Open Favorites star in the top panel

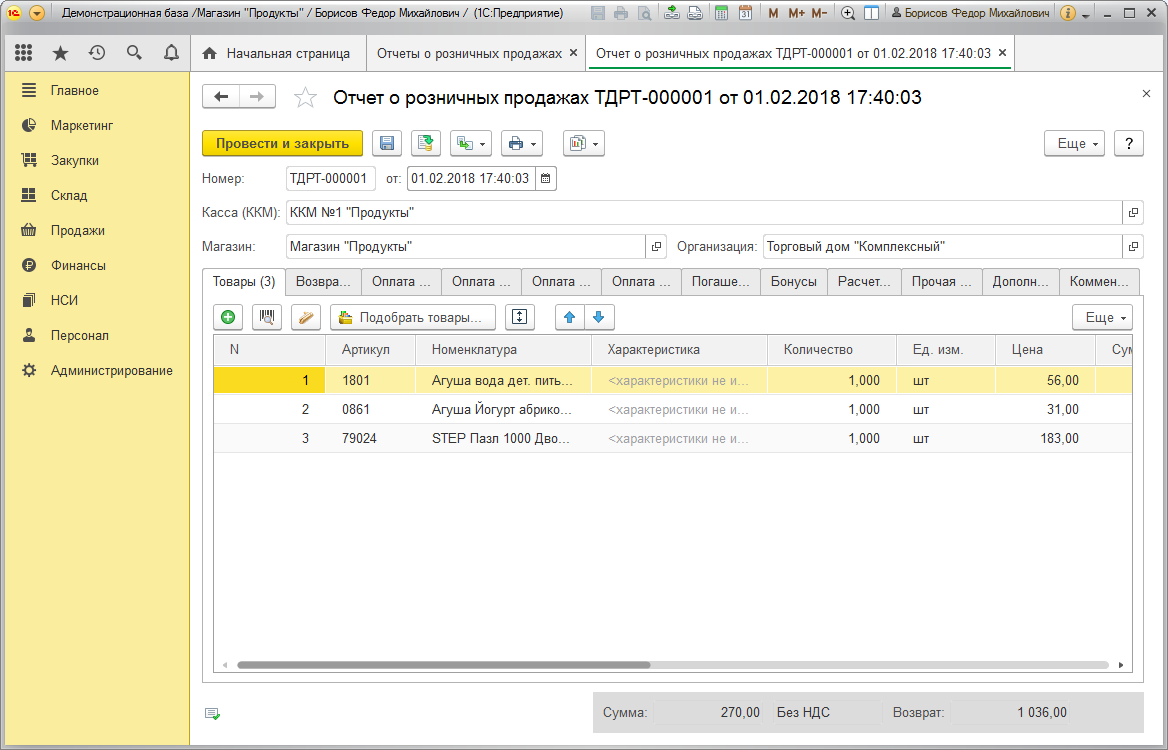(60, 53)
